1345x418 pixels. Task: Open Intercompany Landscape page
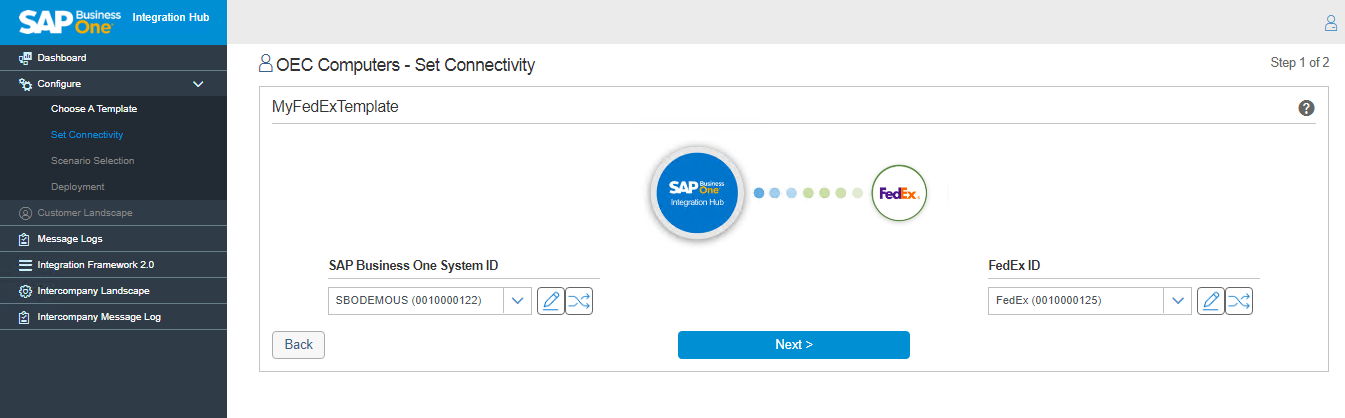click(x=93, y=291)
